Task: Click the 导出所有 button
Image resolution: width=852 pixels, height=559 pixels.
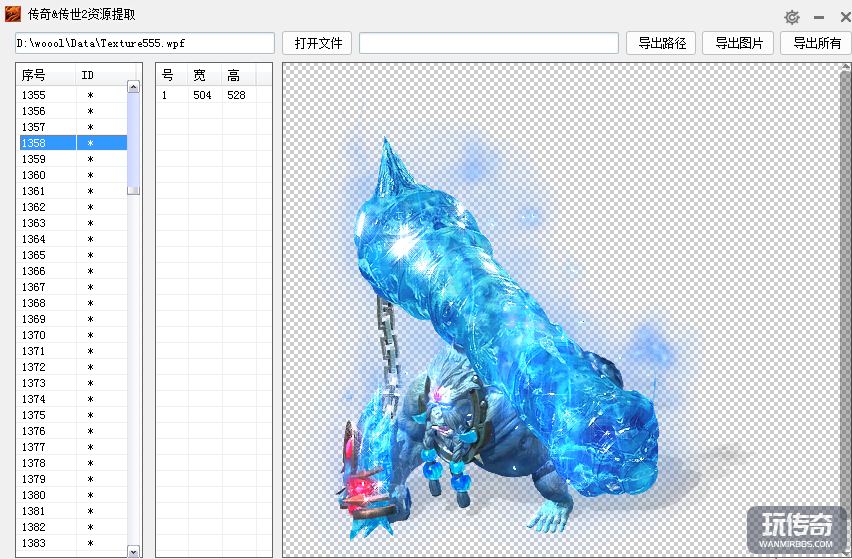Action: coord(816,43)
